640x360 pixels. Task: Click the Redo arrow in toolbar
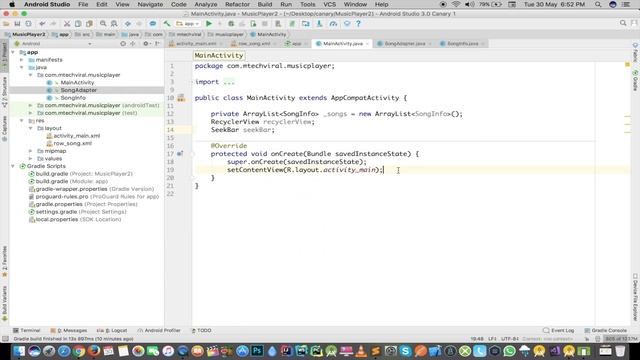[53, 24]
